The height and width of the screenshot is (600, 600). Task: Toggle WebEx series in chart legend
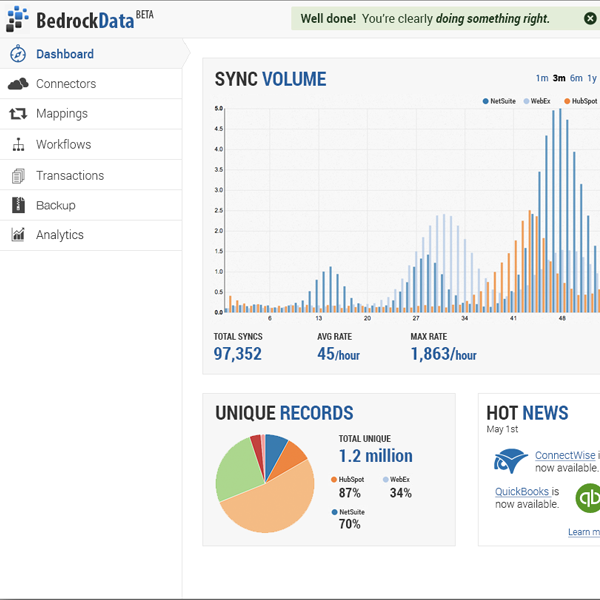click(537, 101)
